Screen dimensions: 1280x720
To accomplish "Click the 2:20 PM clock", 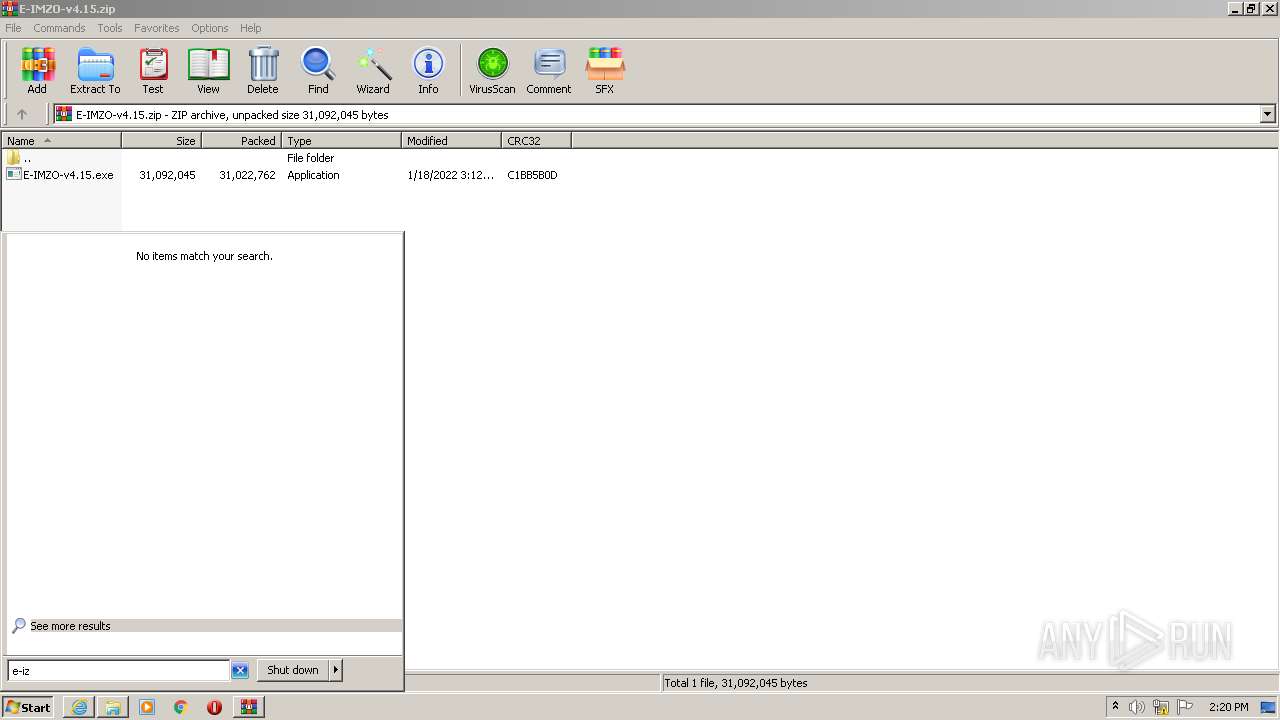I will (x=1228, y=707).
